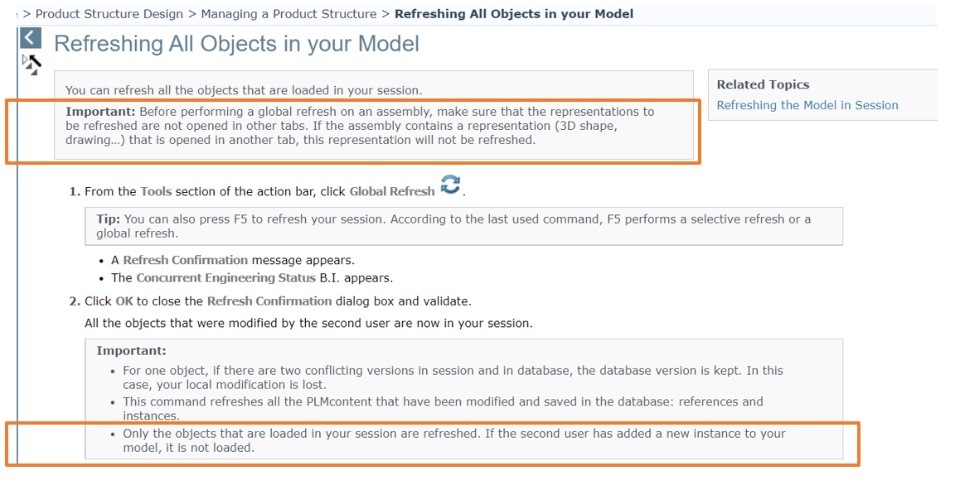Click the word Tools in step 1
Image resolution: width=960 pixels, height=490 pixels.
pos(156,191)
